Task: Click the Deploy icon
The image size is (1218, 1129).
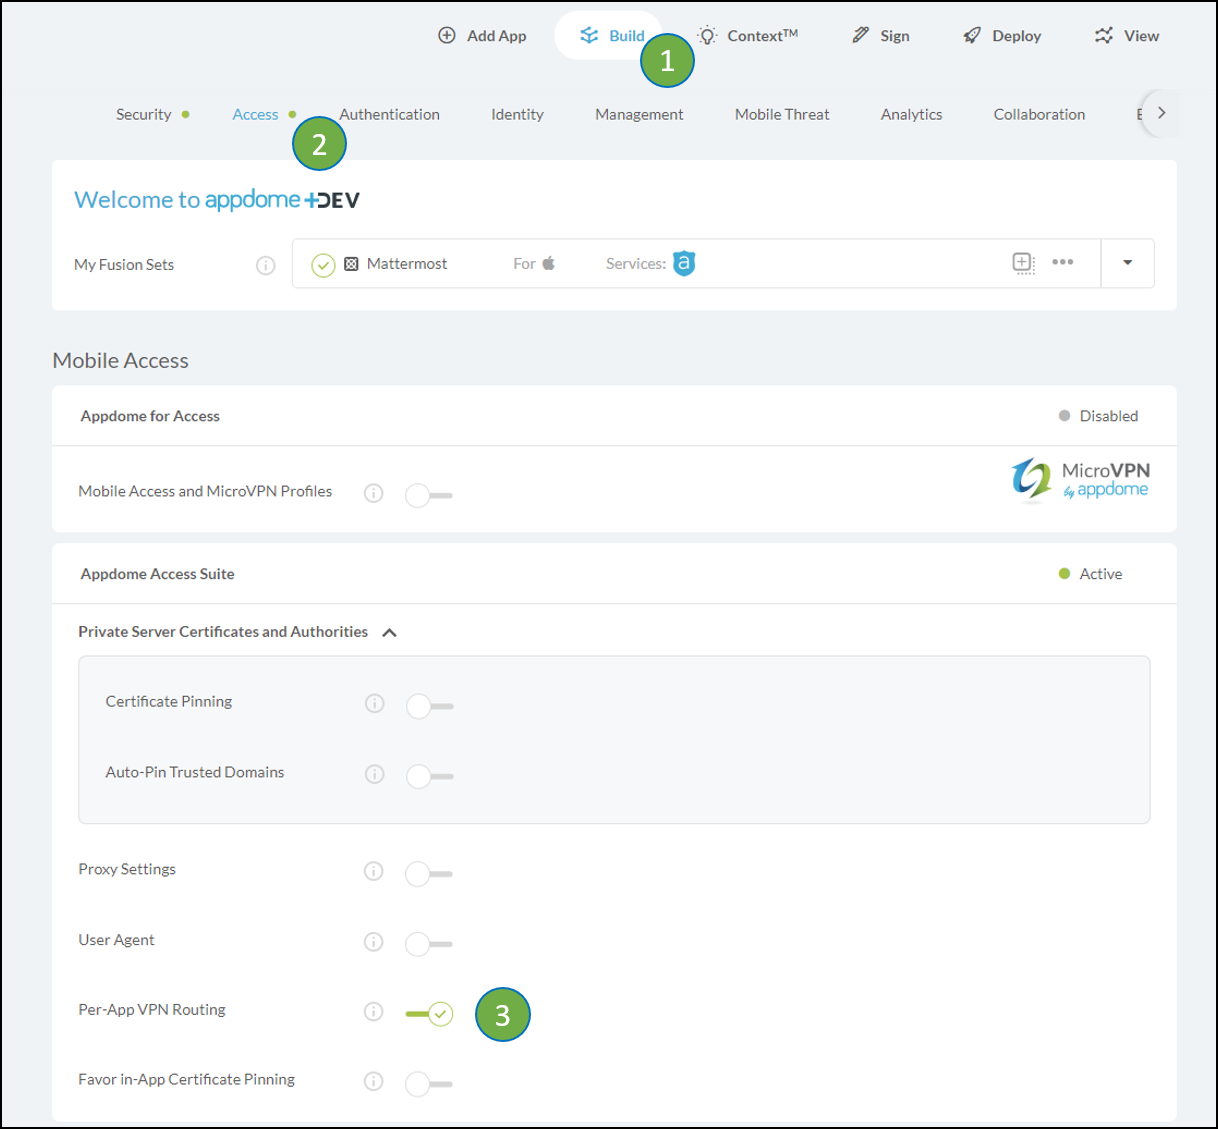Action: [971, 34]
